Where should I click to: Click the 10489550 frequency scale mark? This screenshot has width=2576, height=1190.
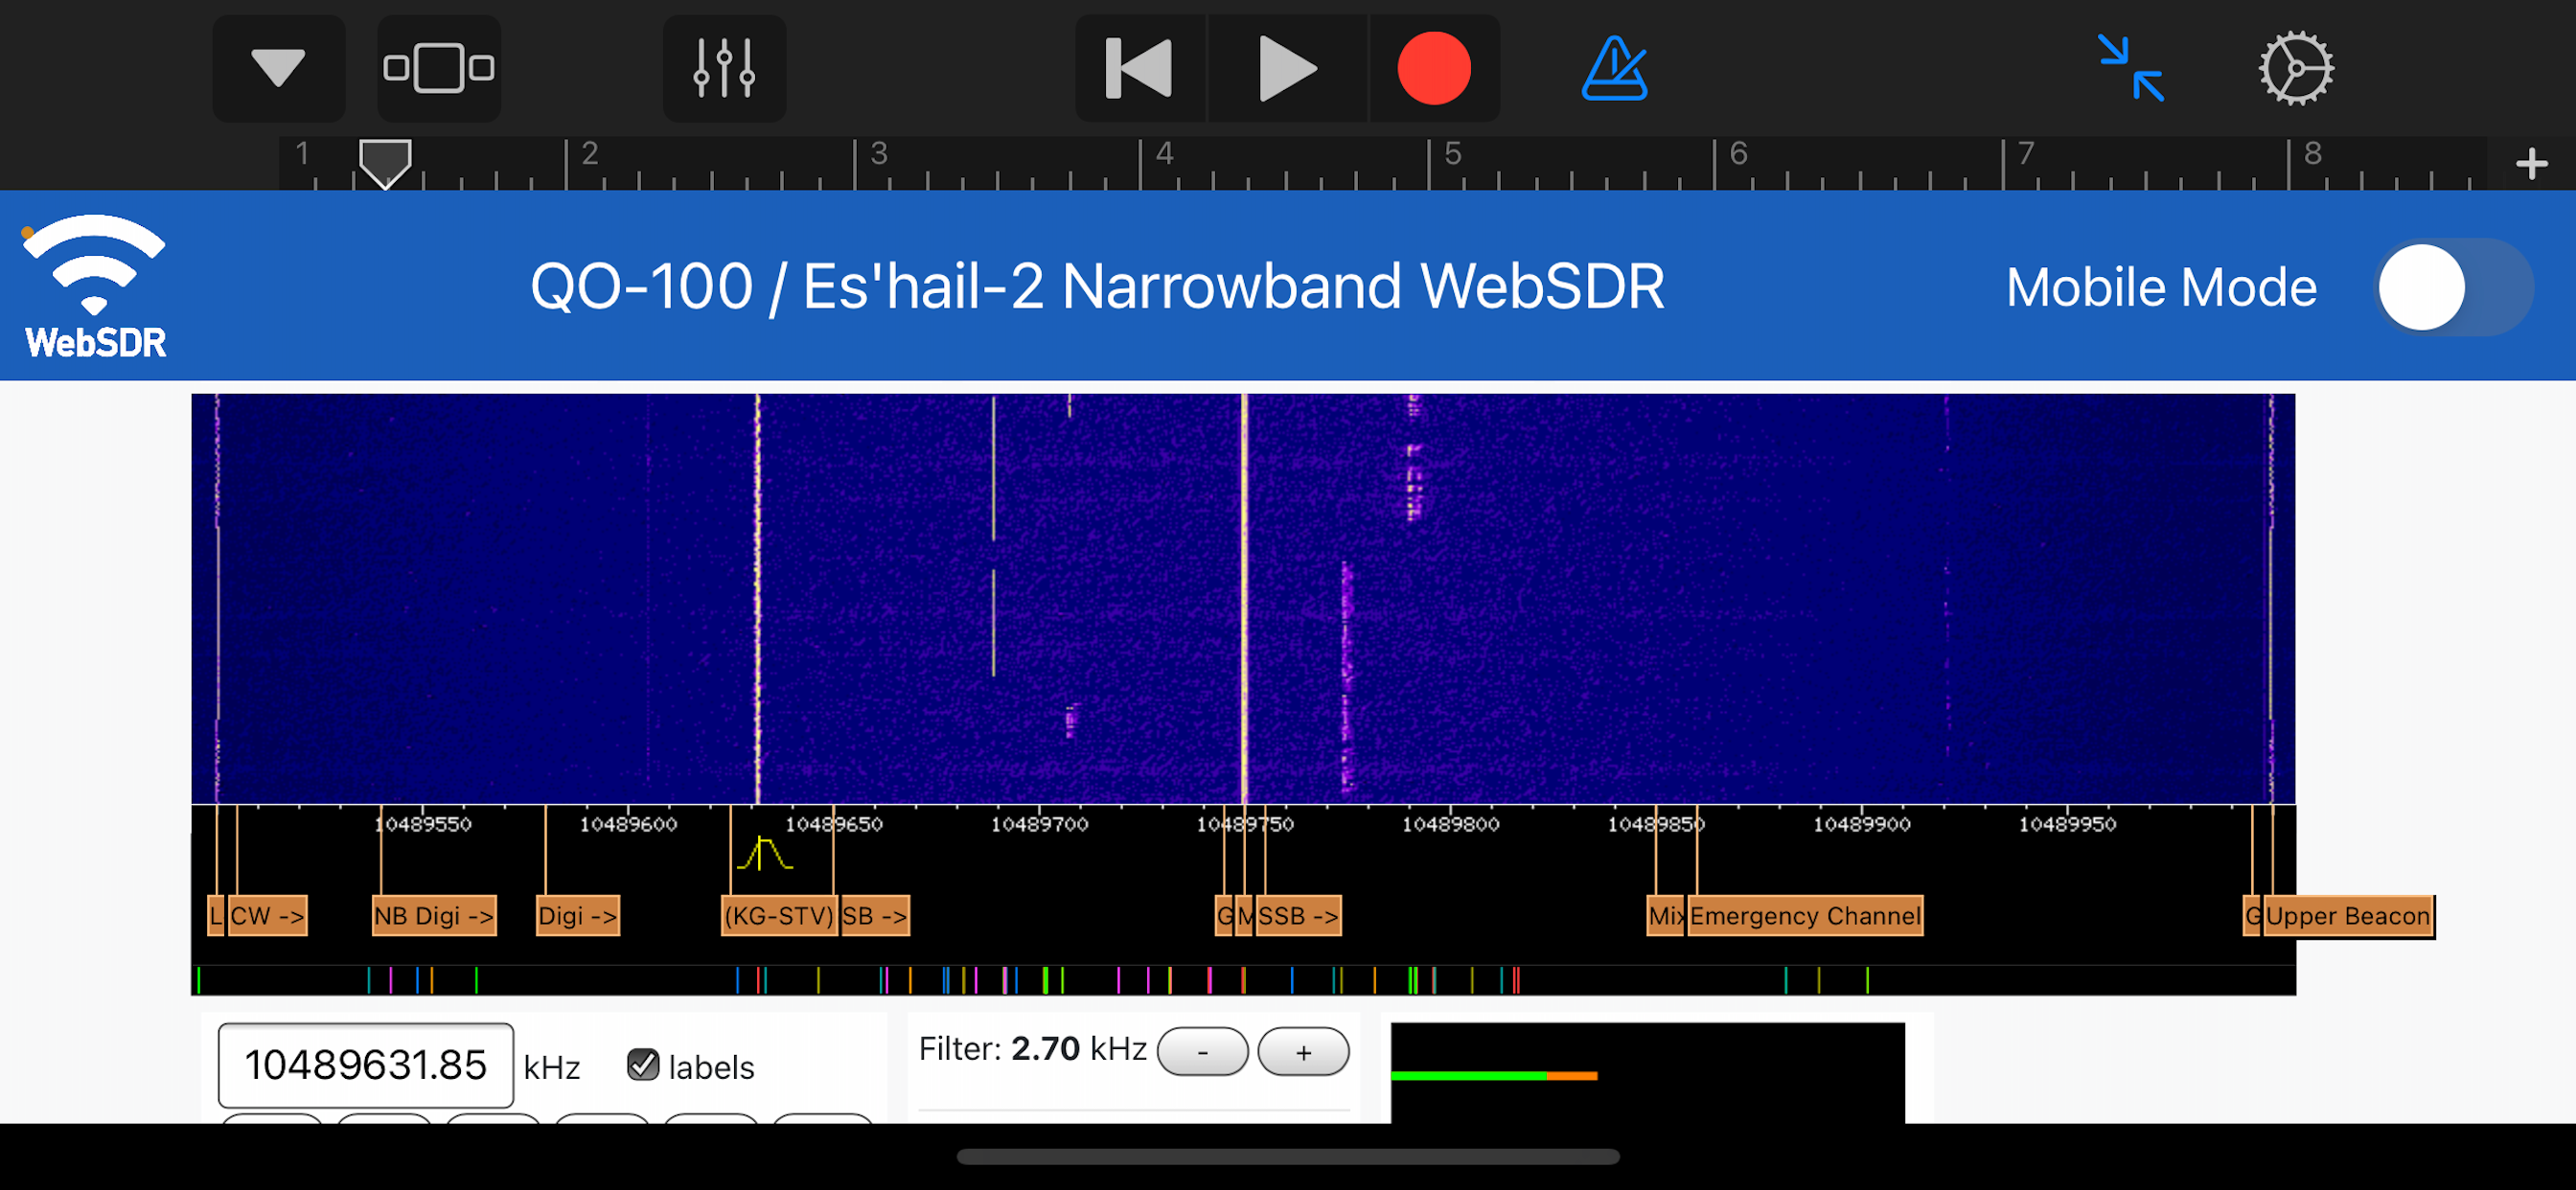(422, 824)
